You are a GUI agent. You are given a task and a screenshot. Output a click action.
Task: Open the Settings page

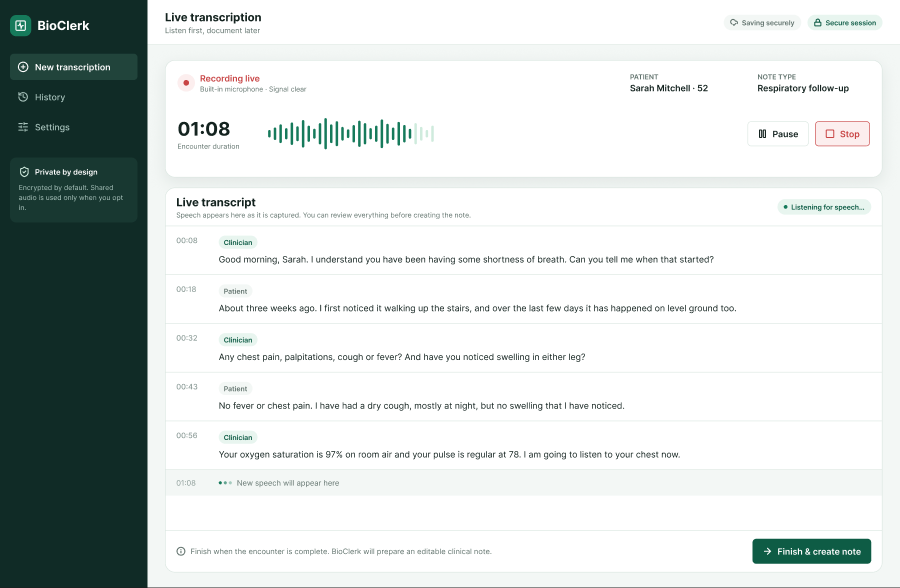(73, 127)
